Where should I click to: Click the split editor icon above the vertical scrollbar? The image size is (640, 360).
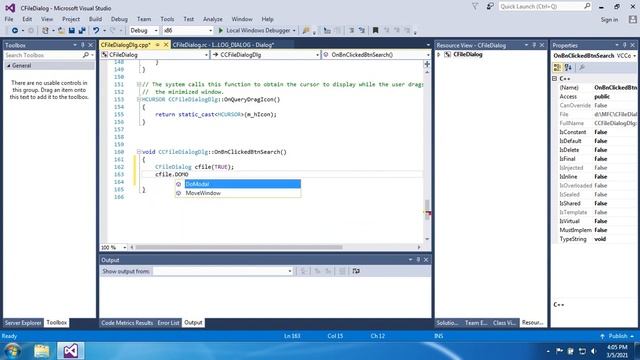coord(427,64)
